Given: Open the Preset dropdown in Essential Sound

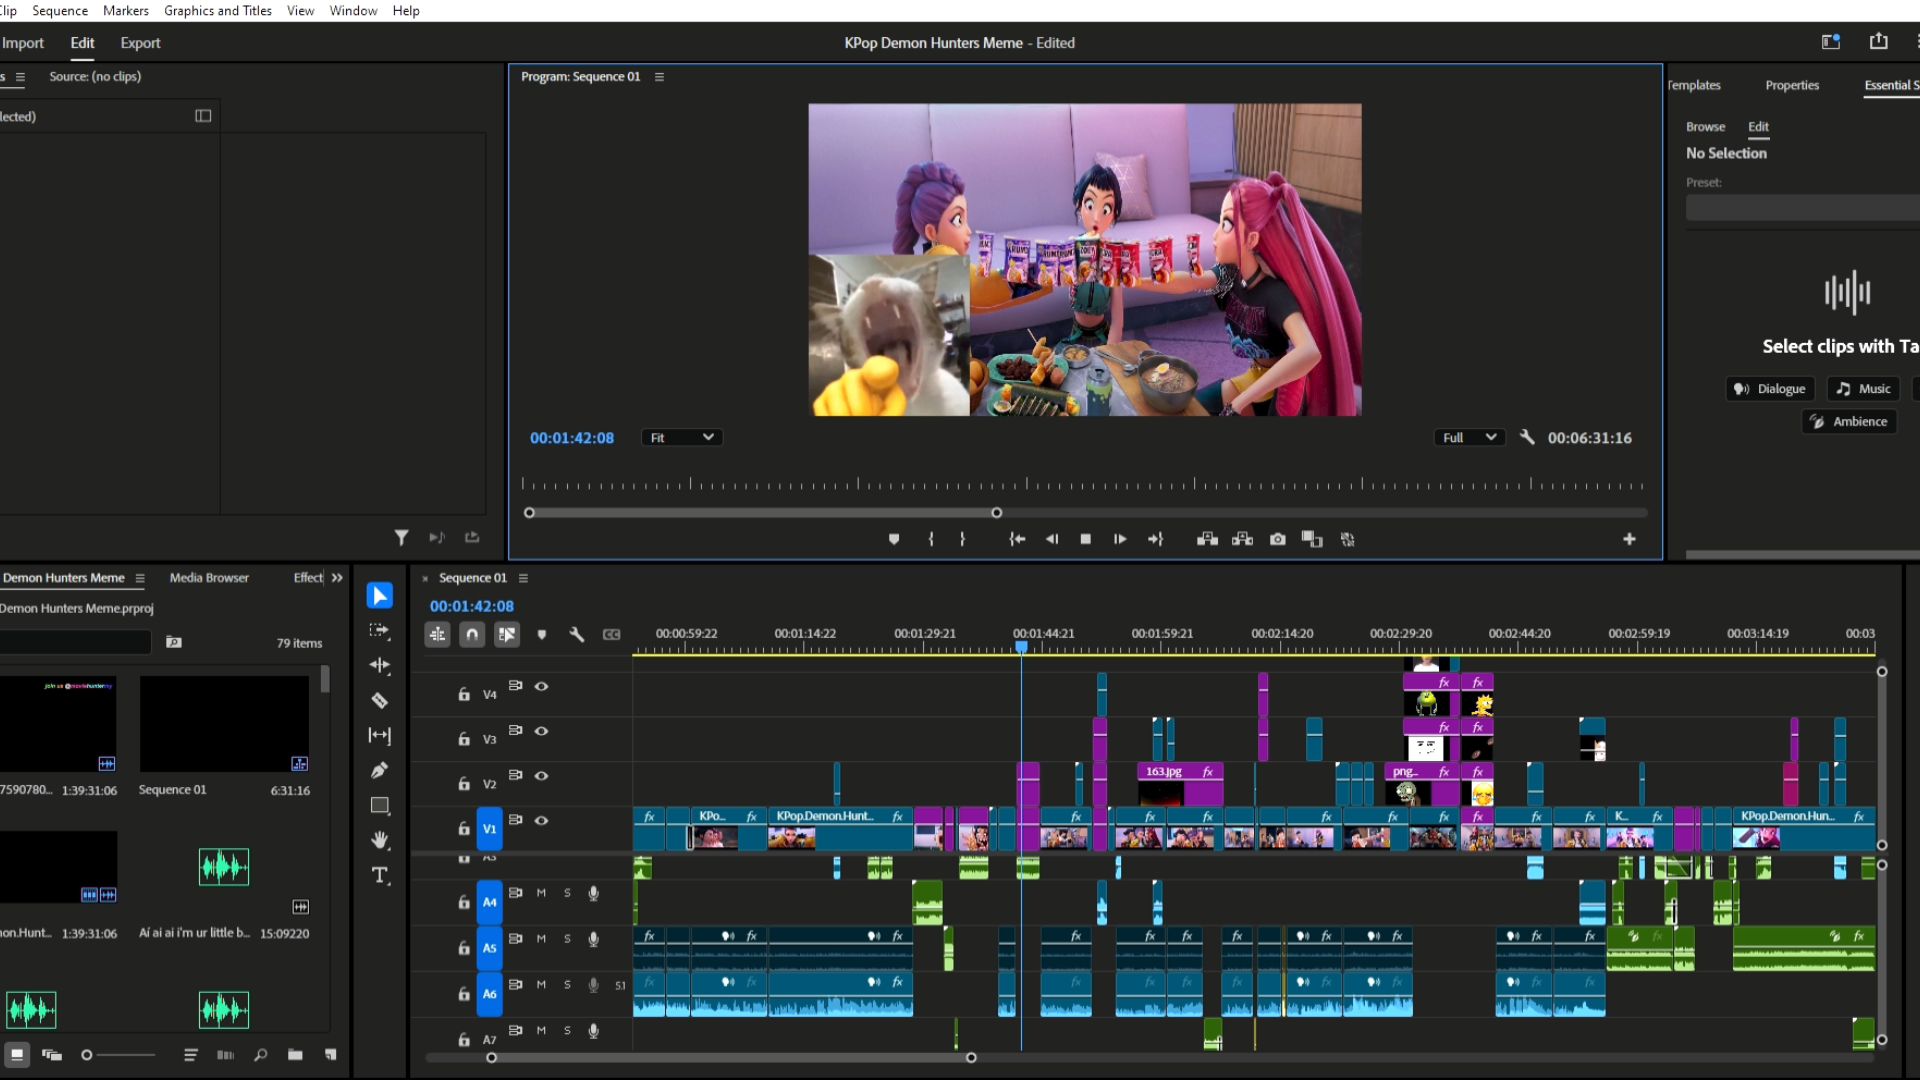Looking at the screenshot, I should pyautogui.click(x=1802, y=207).
